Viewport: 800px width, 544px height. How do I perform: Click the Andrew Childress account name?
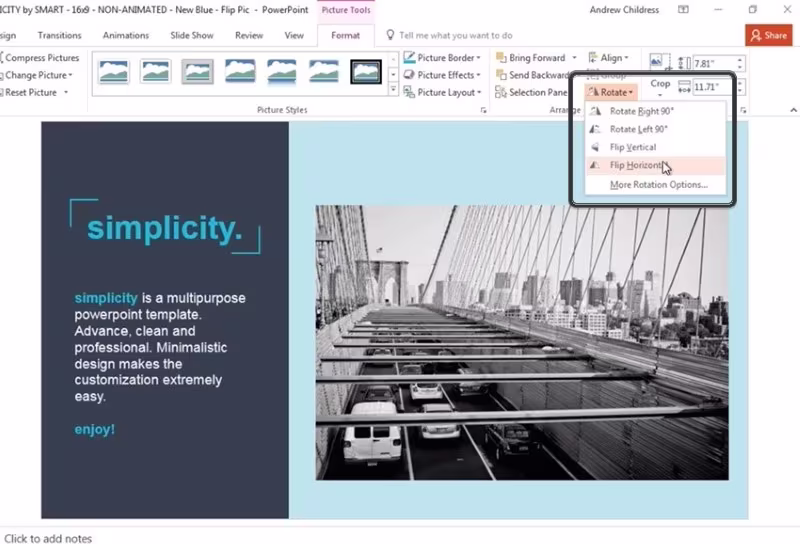624,10
